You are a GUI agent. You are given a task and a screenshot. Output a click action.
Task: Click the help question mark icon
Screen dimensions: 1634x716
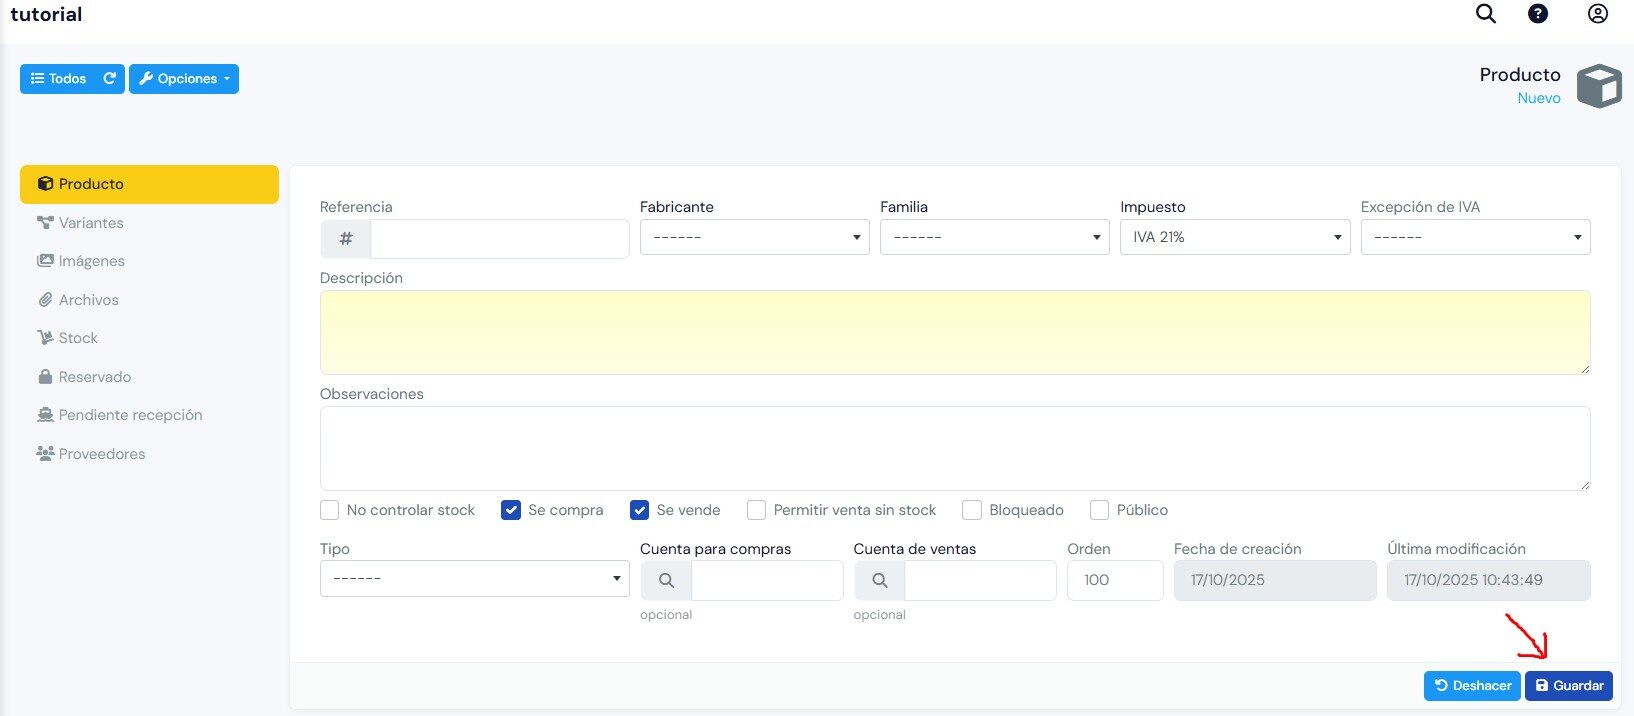pos(1538,14)
